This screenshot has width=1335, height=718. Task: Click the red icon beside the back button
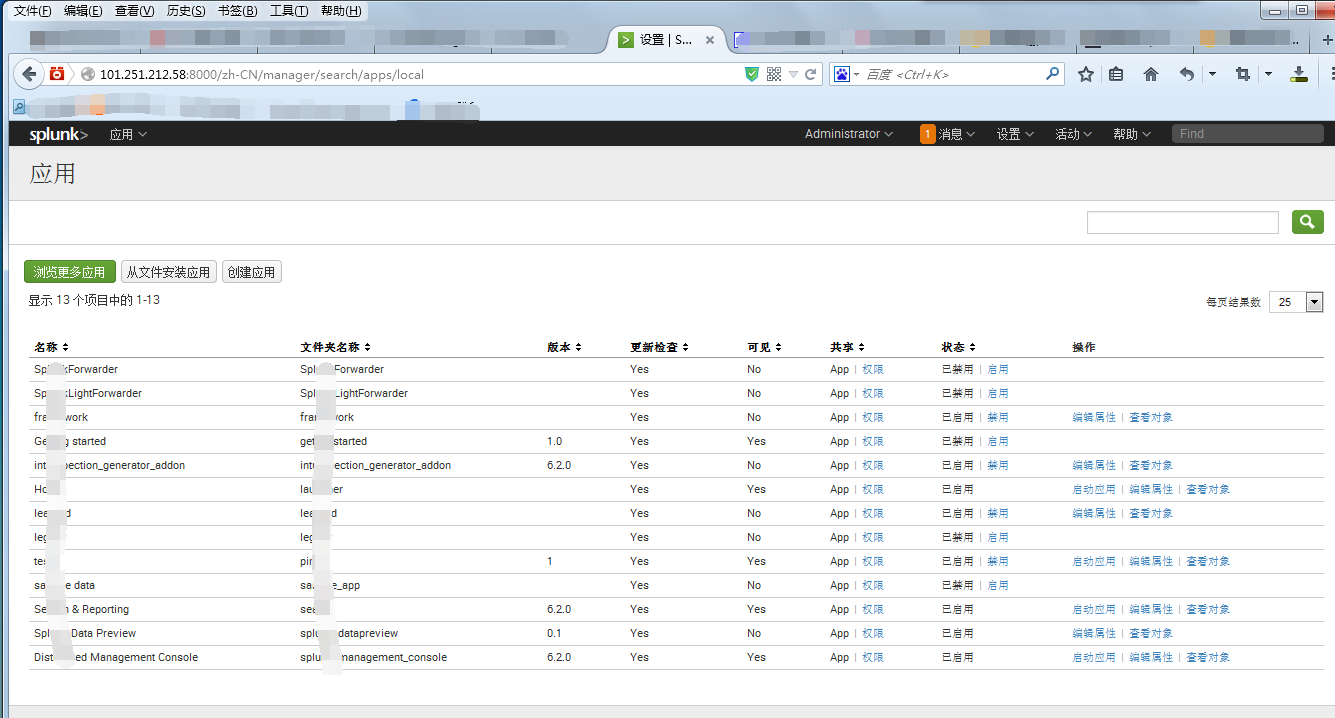(x=58, y=74)
